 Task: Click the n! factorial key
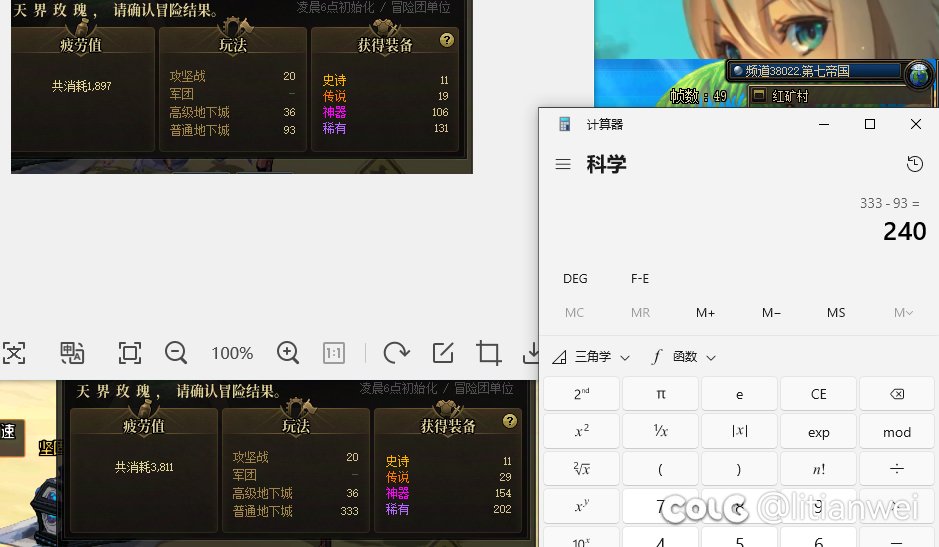point(819,469)
